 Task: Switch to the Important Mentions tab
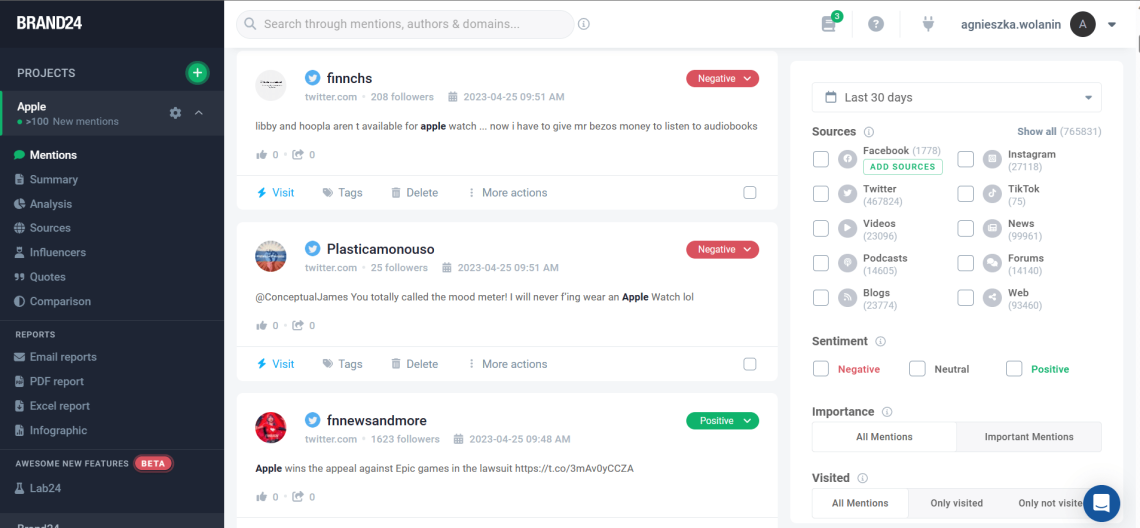pos(1028,437)
